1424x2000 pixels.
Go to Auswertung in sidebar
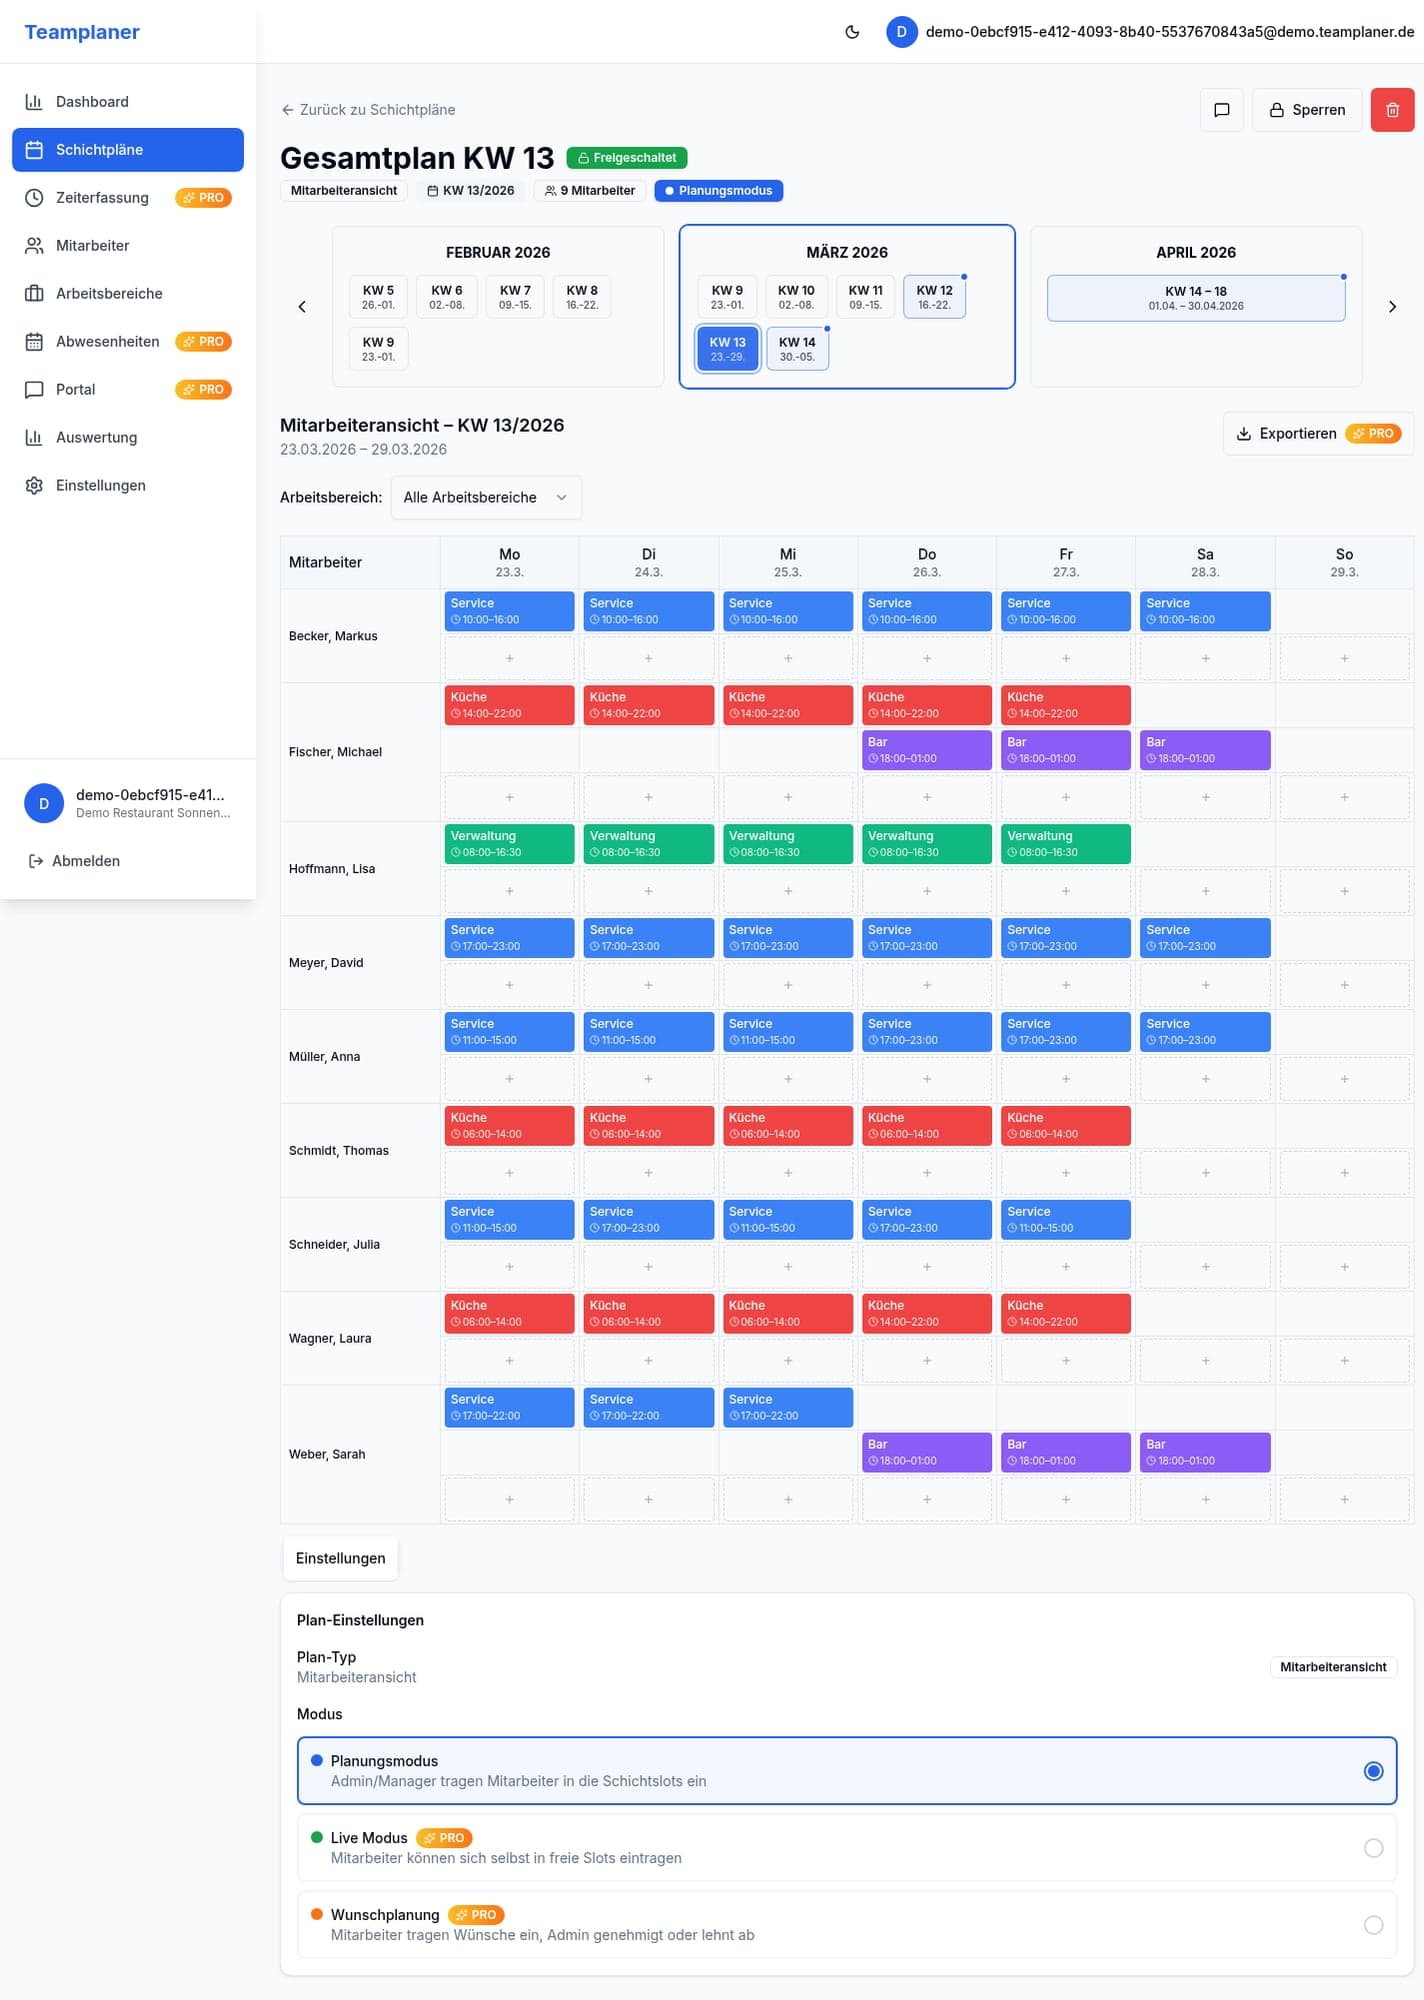pos(96,438)
